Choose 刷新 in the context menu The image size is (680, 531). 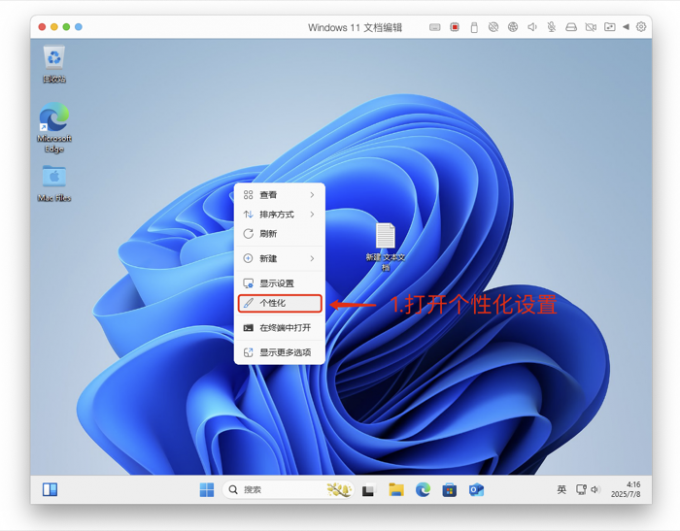pyautogui.click(x=279, y=234)
